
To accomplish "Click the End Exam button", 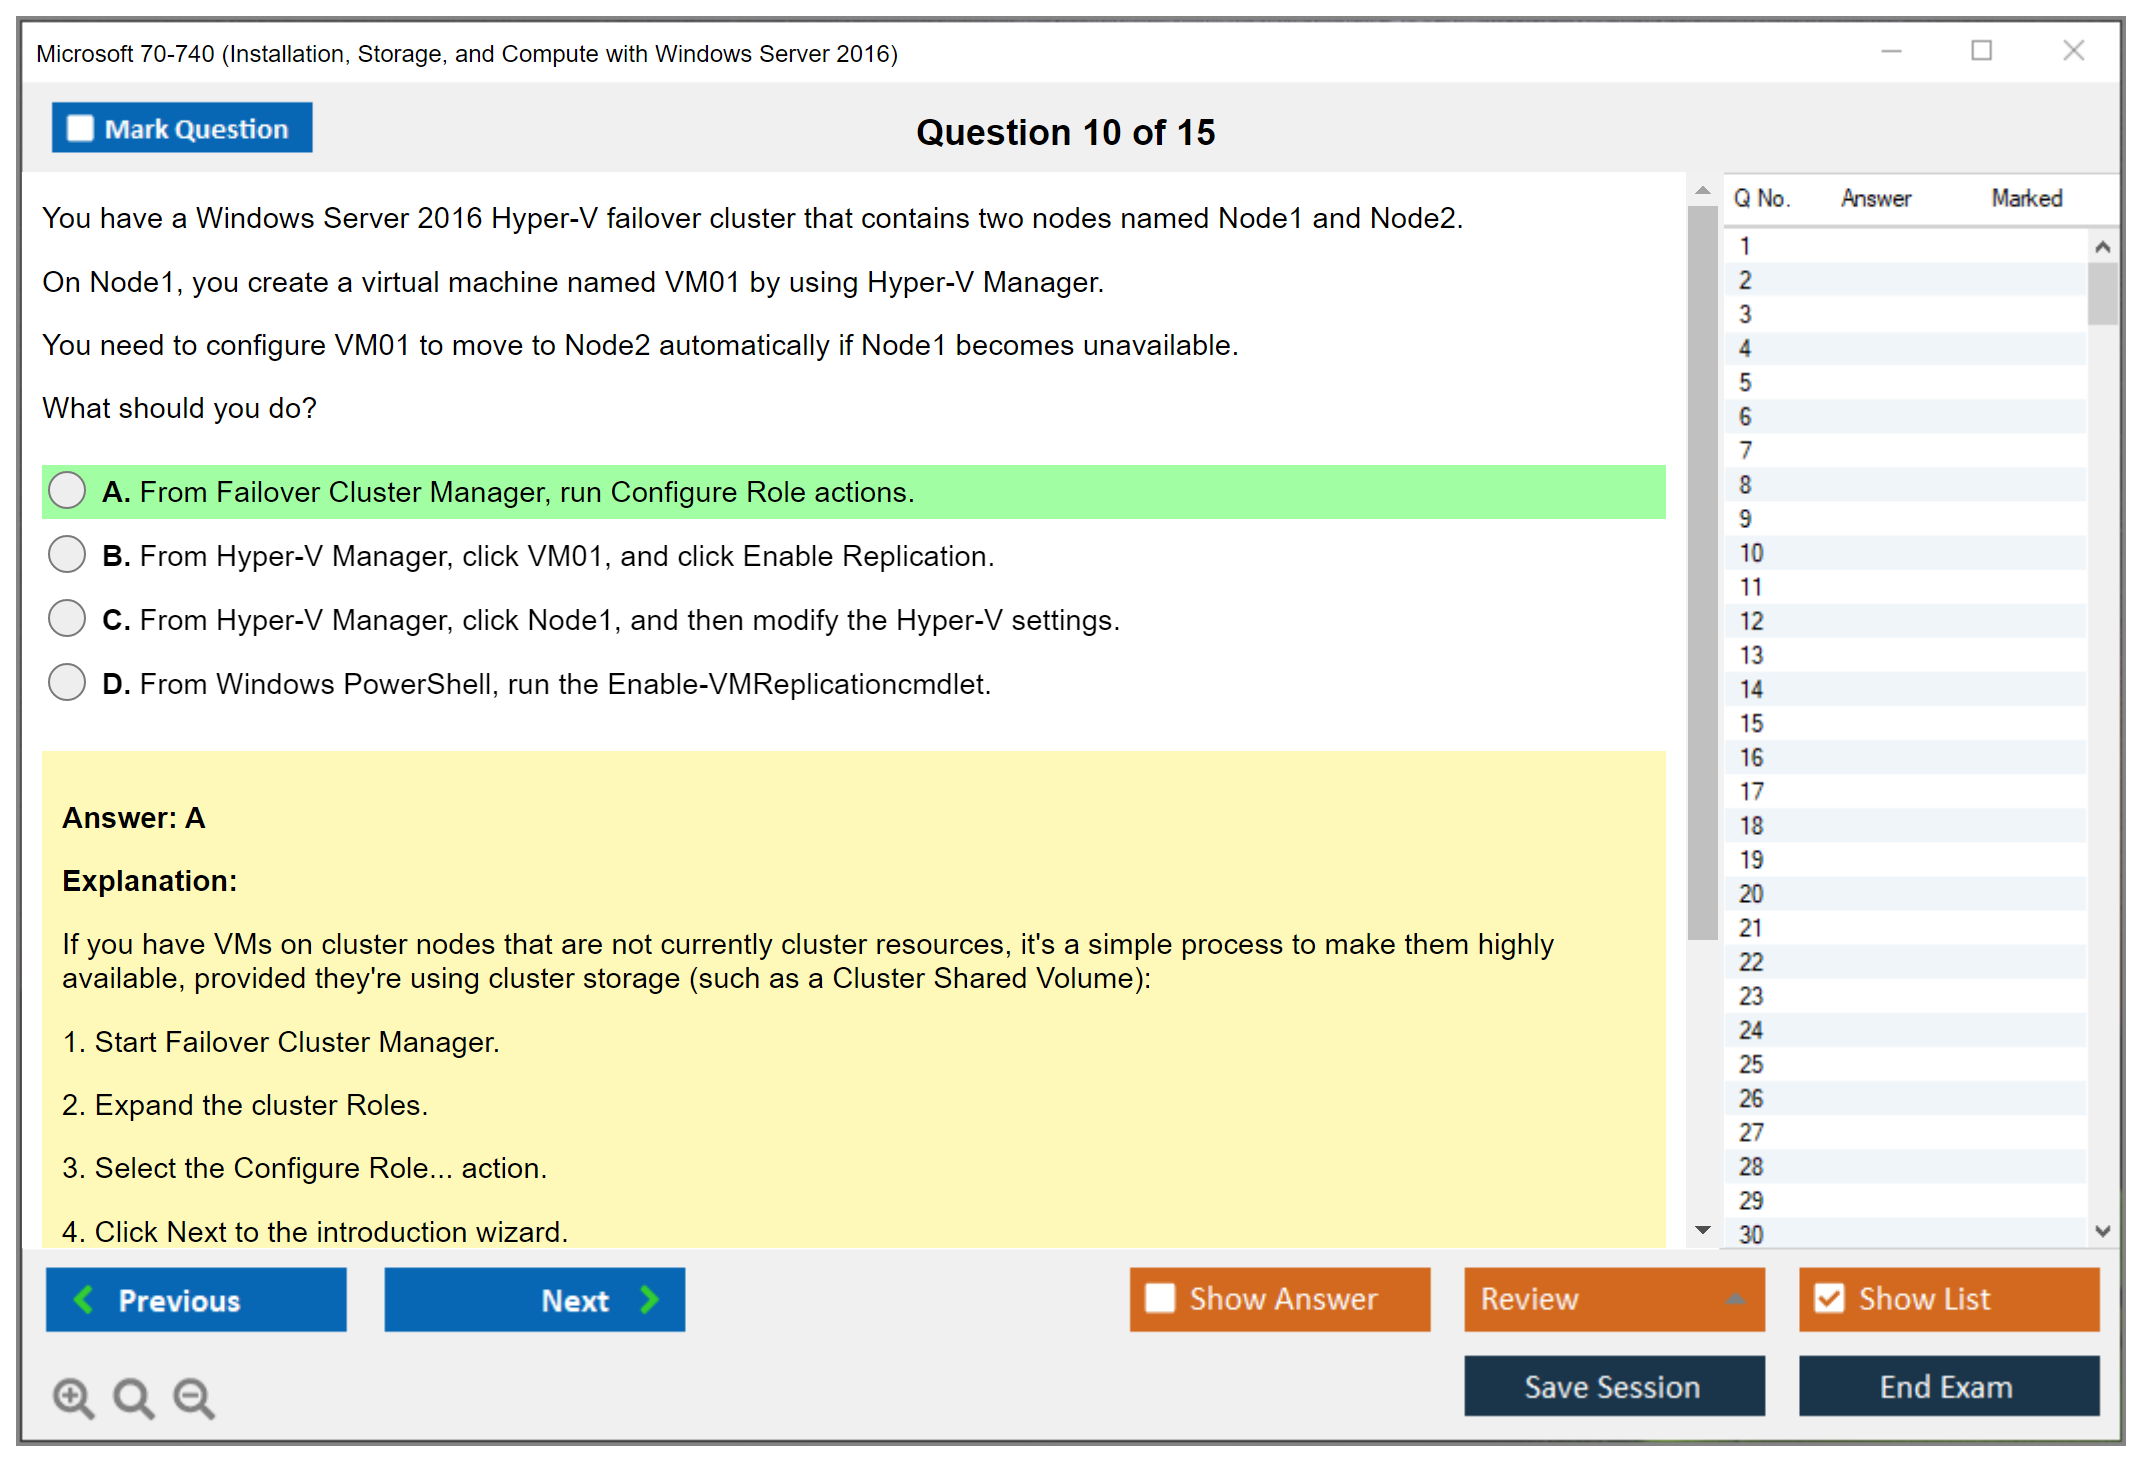I will (x=1947, y=1386).
